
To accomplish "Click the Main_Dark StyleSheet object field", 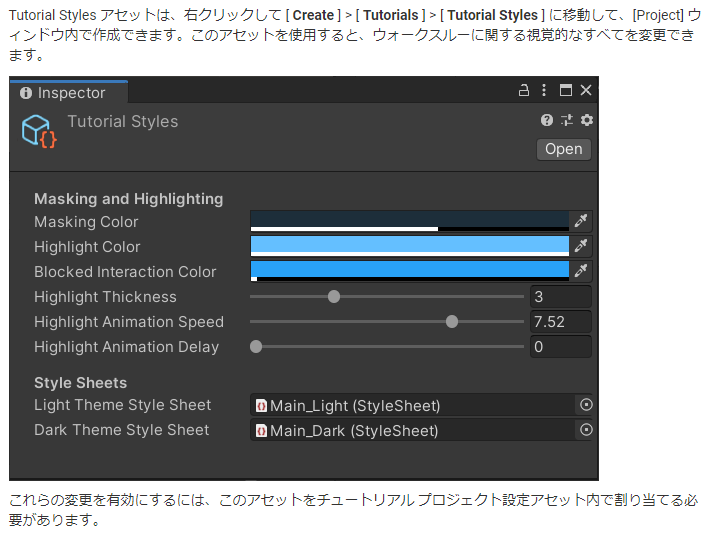I will coord(413,431).
